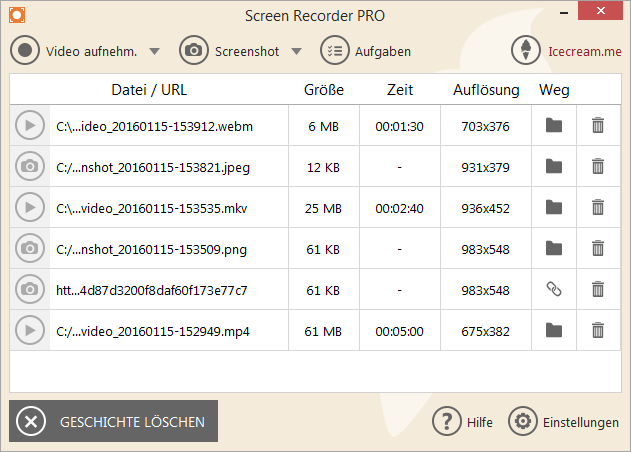The height and width of the screenshot is (452, 631).
Task: Close the Screen Recorder PRO window
Action: (x=600, y=10)
